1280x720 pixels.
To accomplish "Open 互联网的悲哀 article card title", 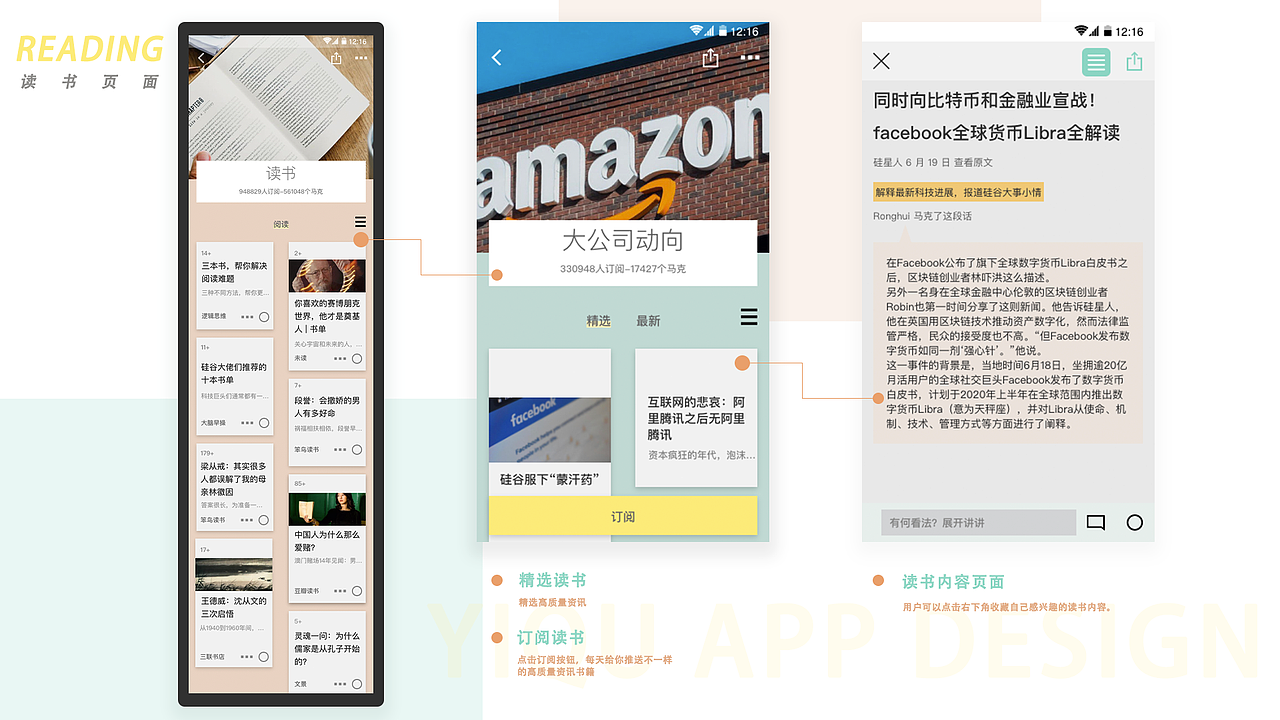I will point(696,418).
